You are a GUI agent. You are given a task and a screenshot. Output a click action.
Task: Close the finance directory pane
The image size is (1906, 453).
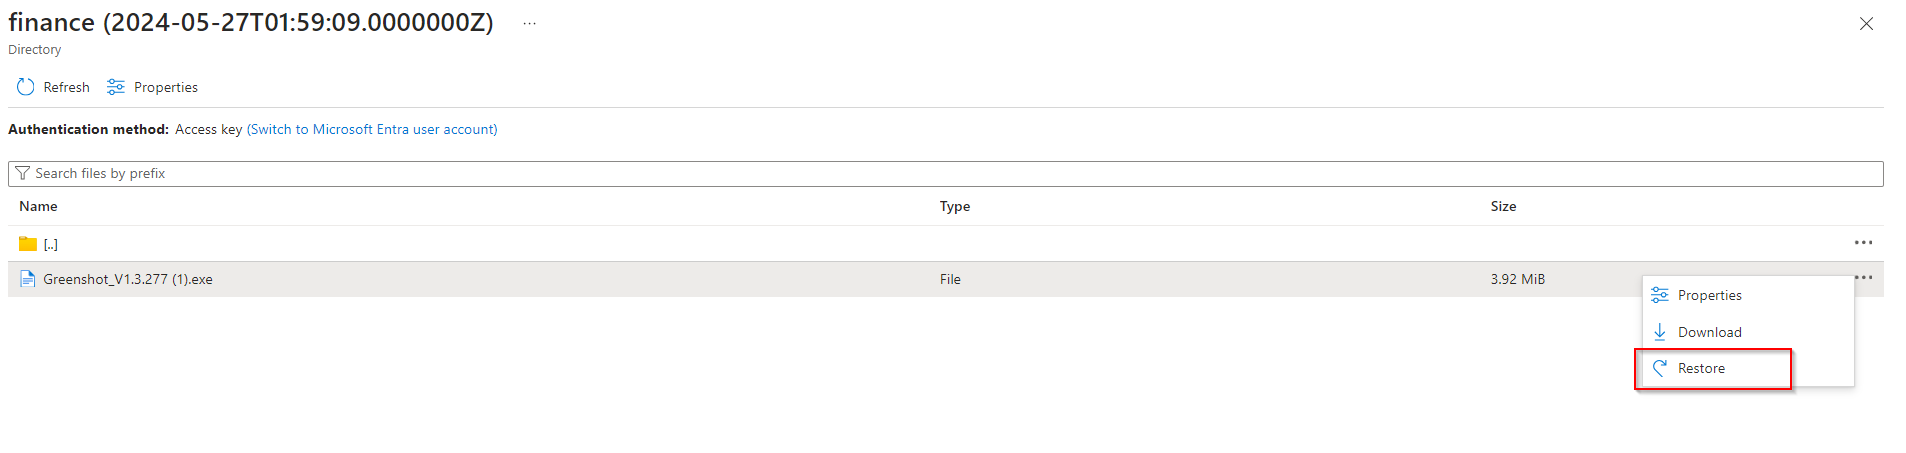pyautogui.click(x=1866, y=24)
